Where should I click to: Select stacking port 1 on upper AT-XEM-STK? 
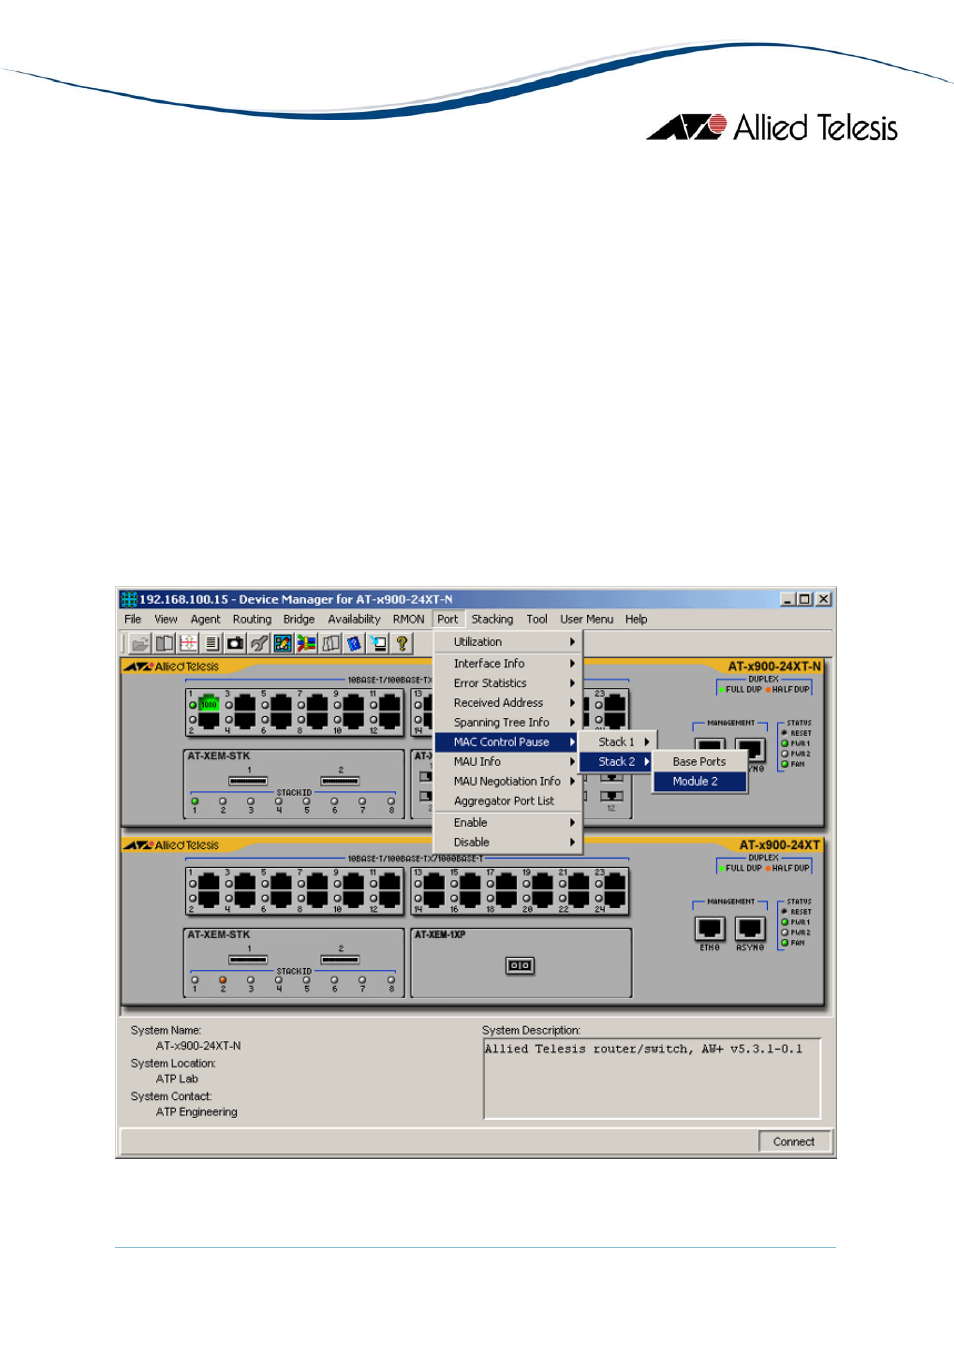point(248,781)
